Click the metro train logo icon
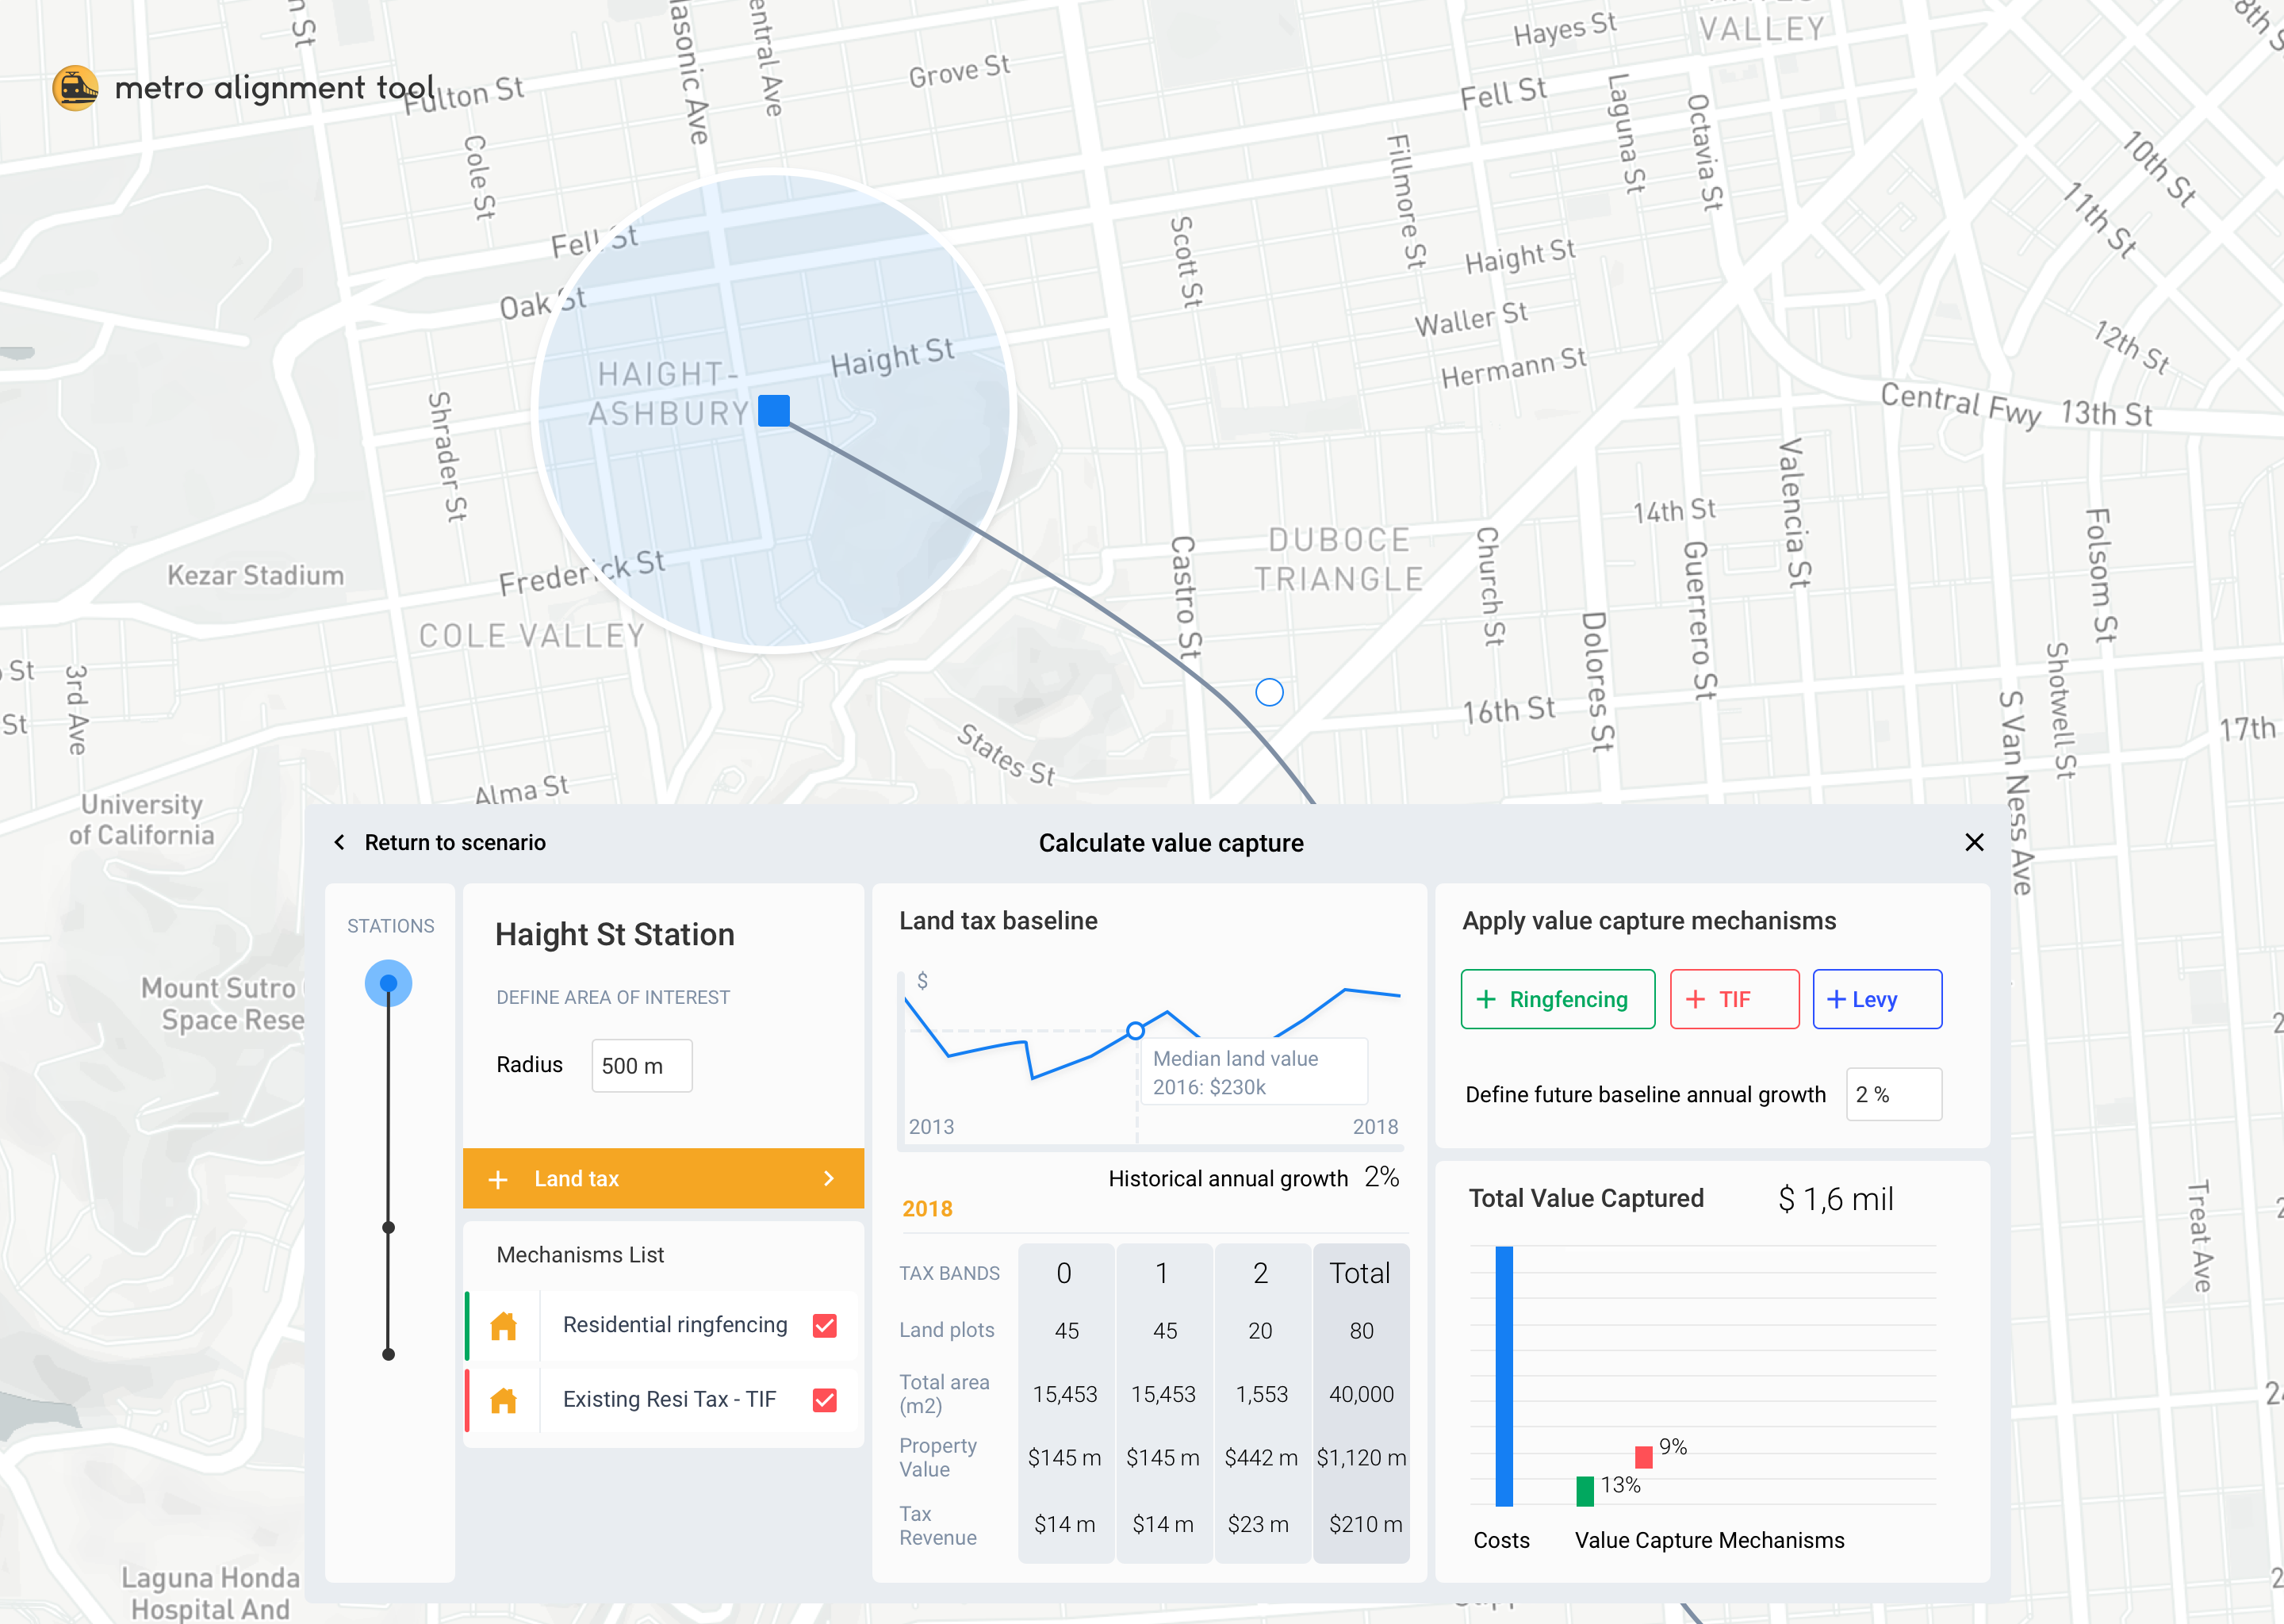This screenshot has width=2284, height=1624. click(x=75, y=88)
